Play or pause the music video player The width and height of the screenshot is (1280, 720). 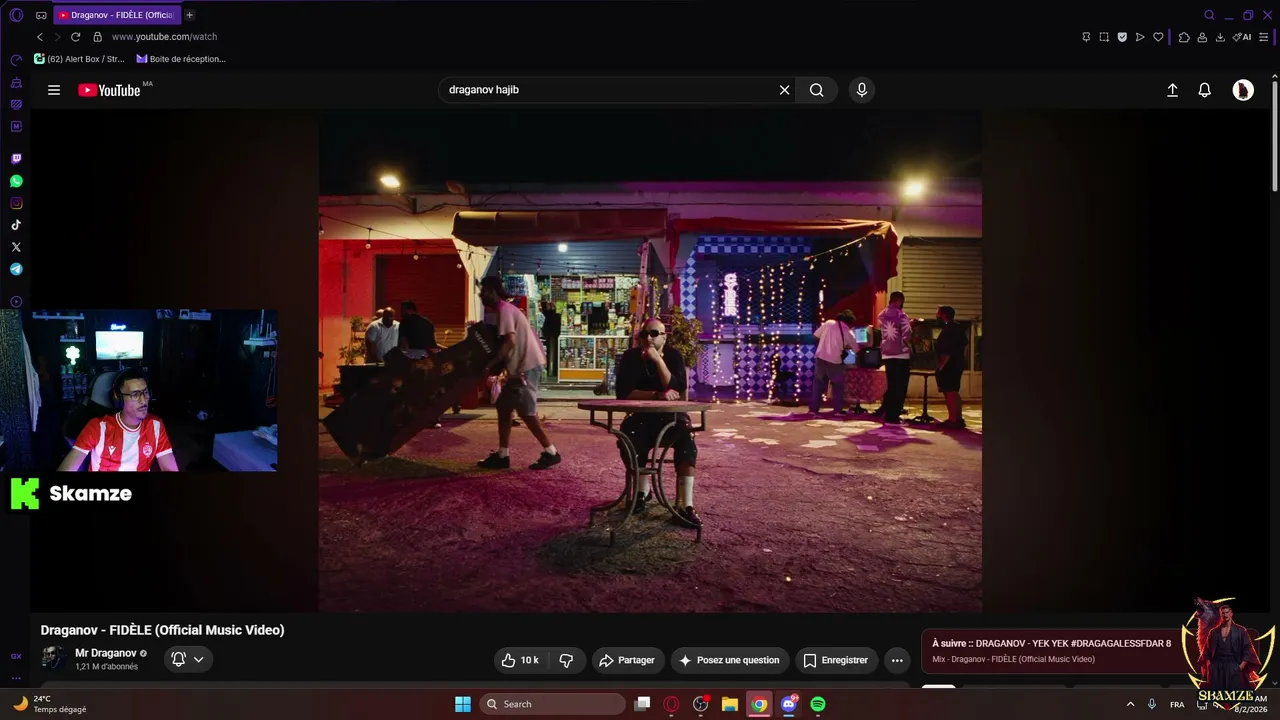[x=650, y=361]
